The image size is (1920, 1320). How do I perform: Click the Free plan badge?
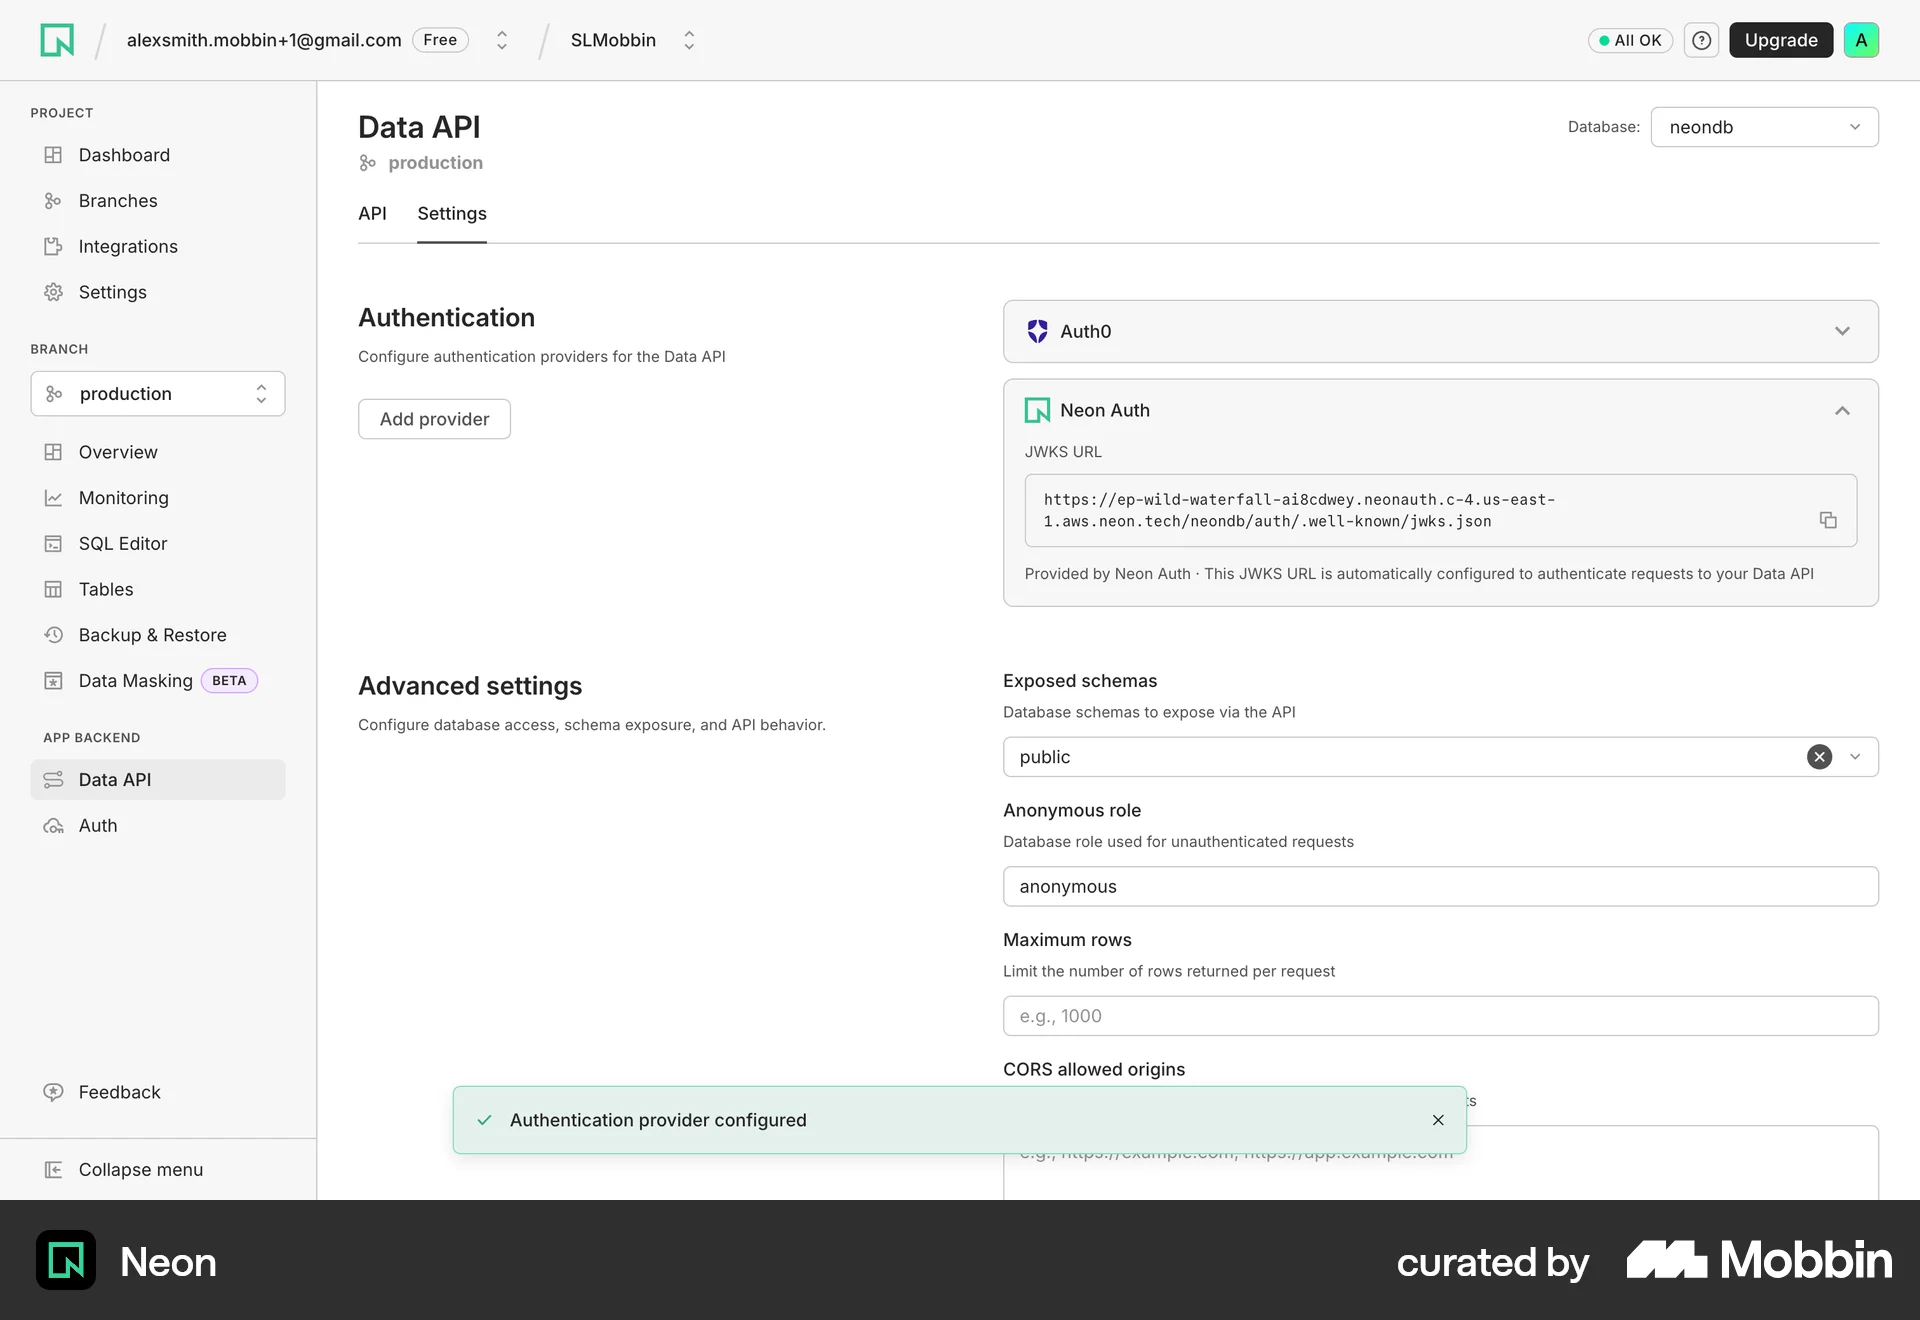coord(440,40)
